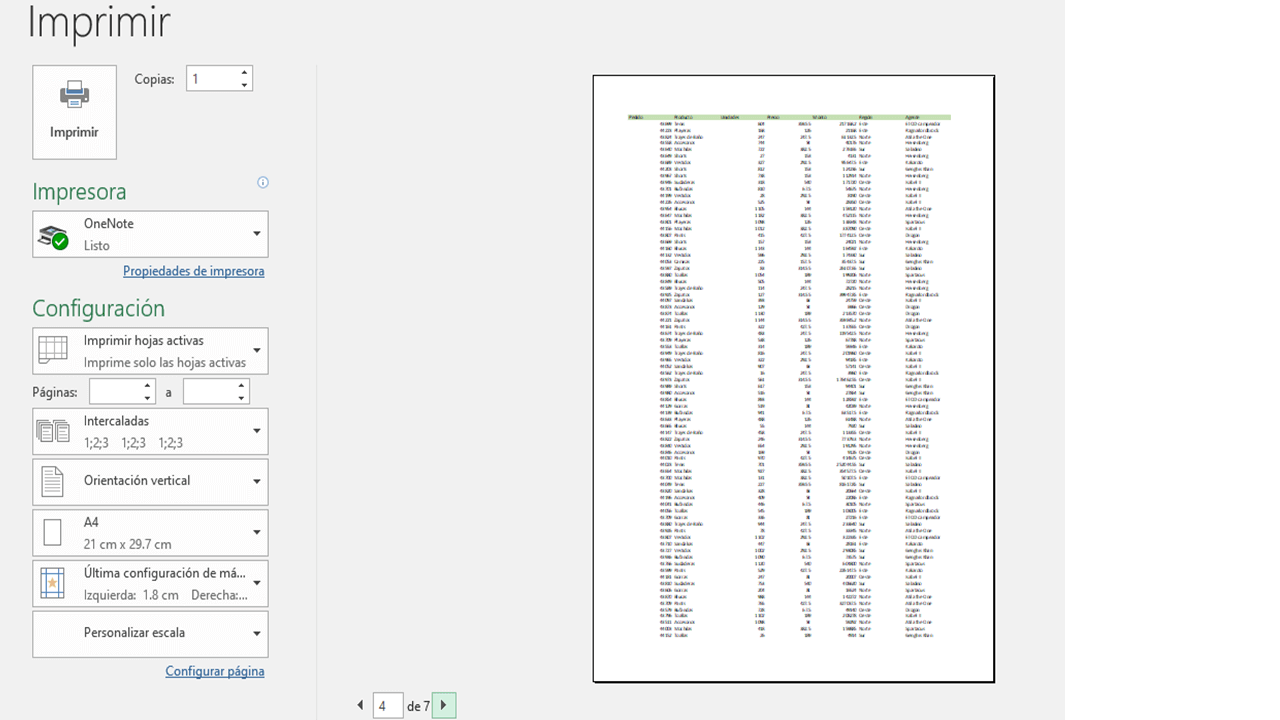Open the Impresora selection dropdown
Screen dimensions: 1280x720
click(256, 233)
